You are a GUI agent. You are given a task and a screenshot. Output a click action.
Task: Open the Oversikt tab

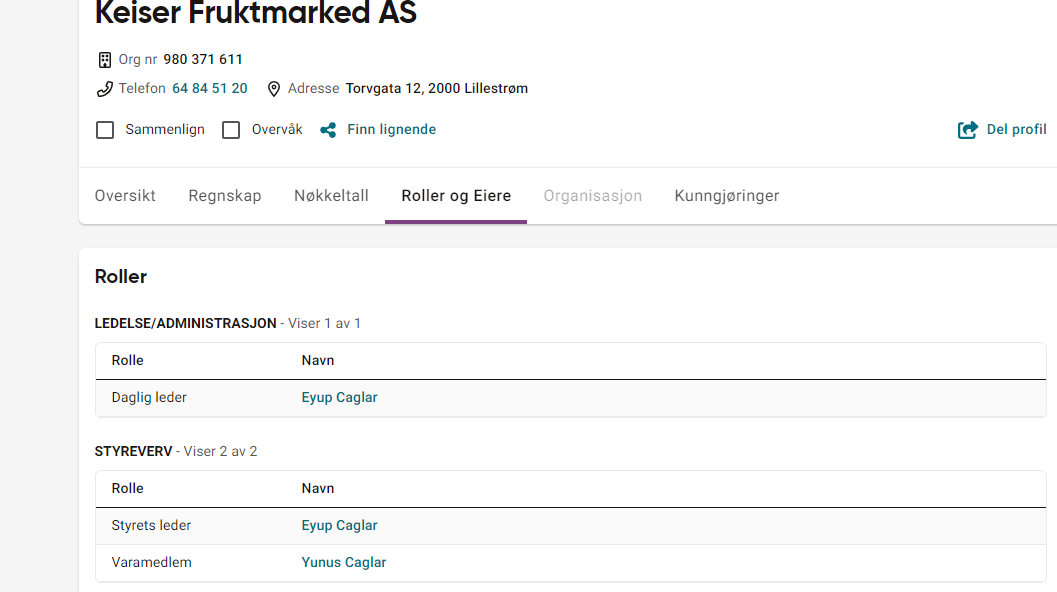tap(125, 196)
